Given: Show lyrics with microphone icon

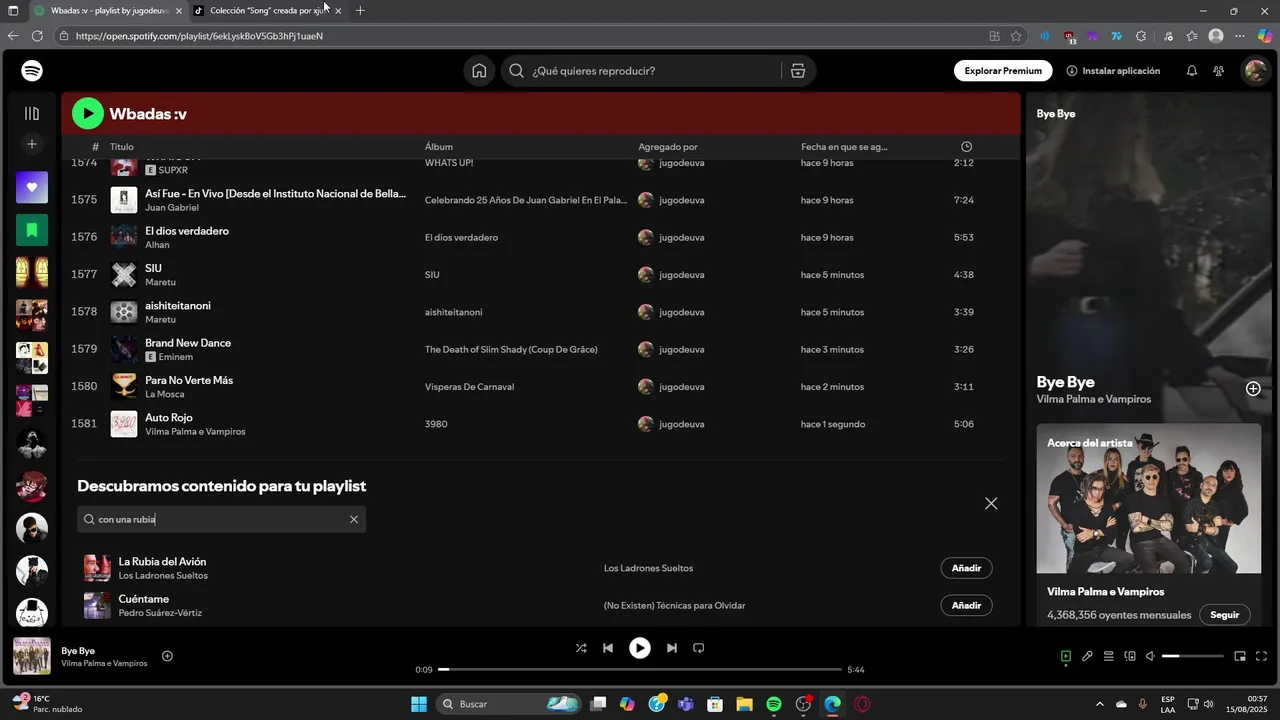Looking at the screenshot, I should [1087, 656].
